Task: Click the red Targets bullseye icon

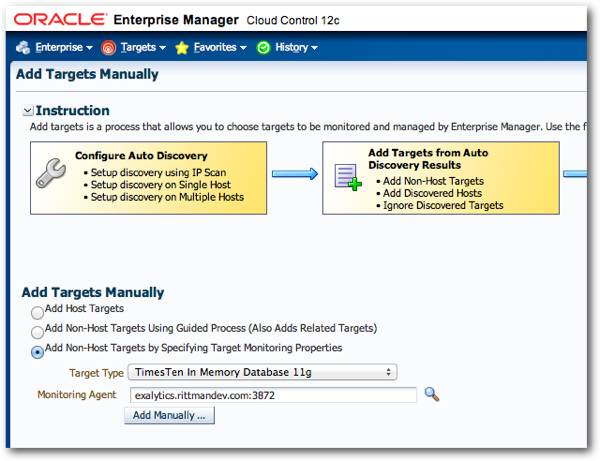Action: pyautogui.click(x=108, y=48)
